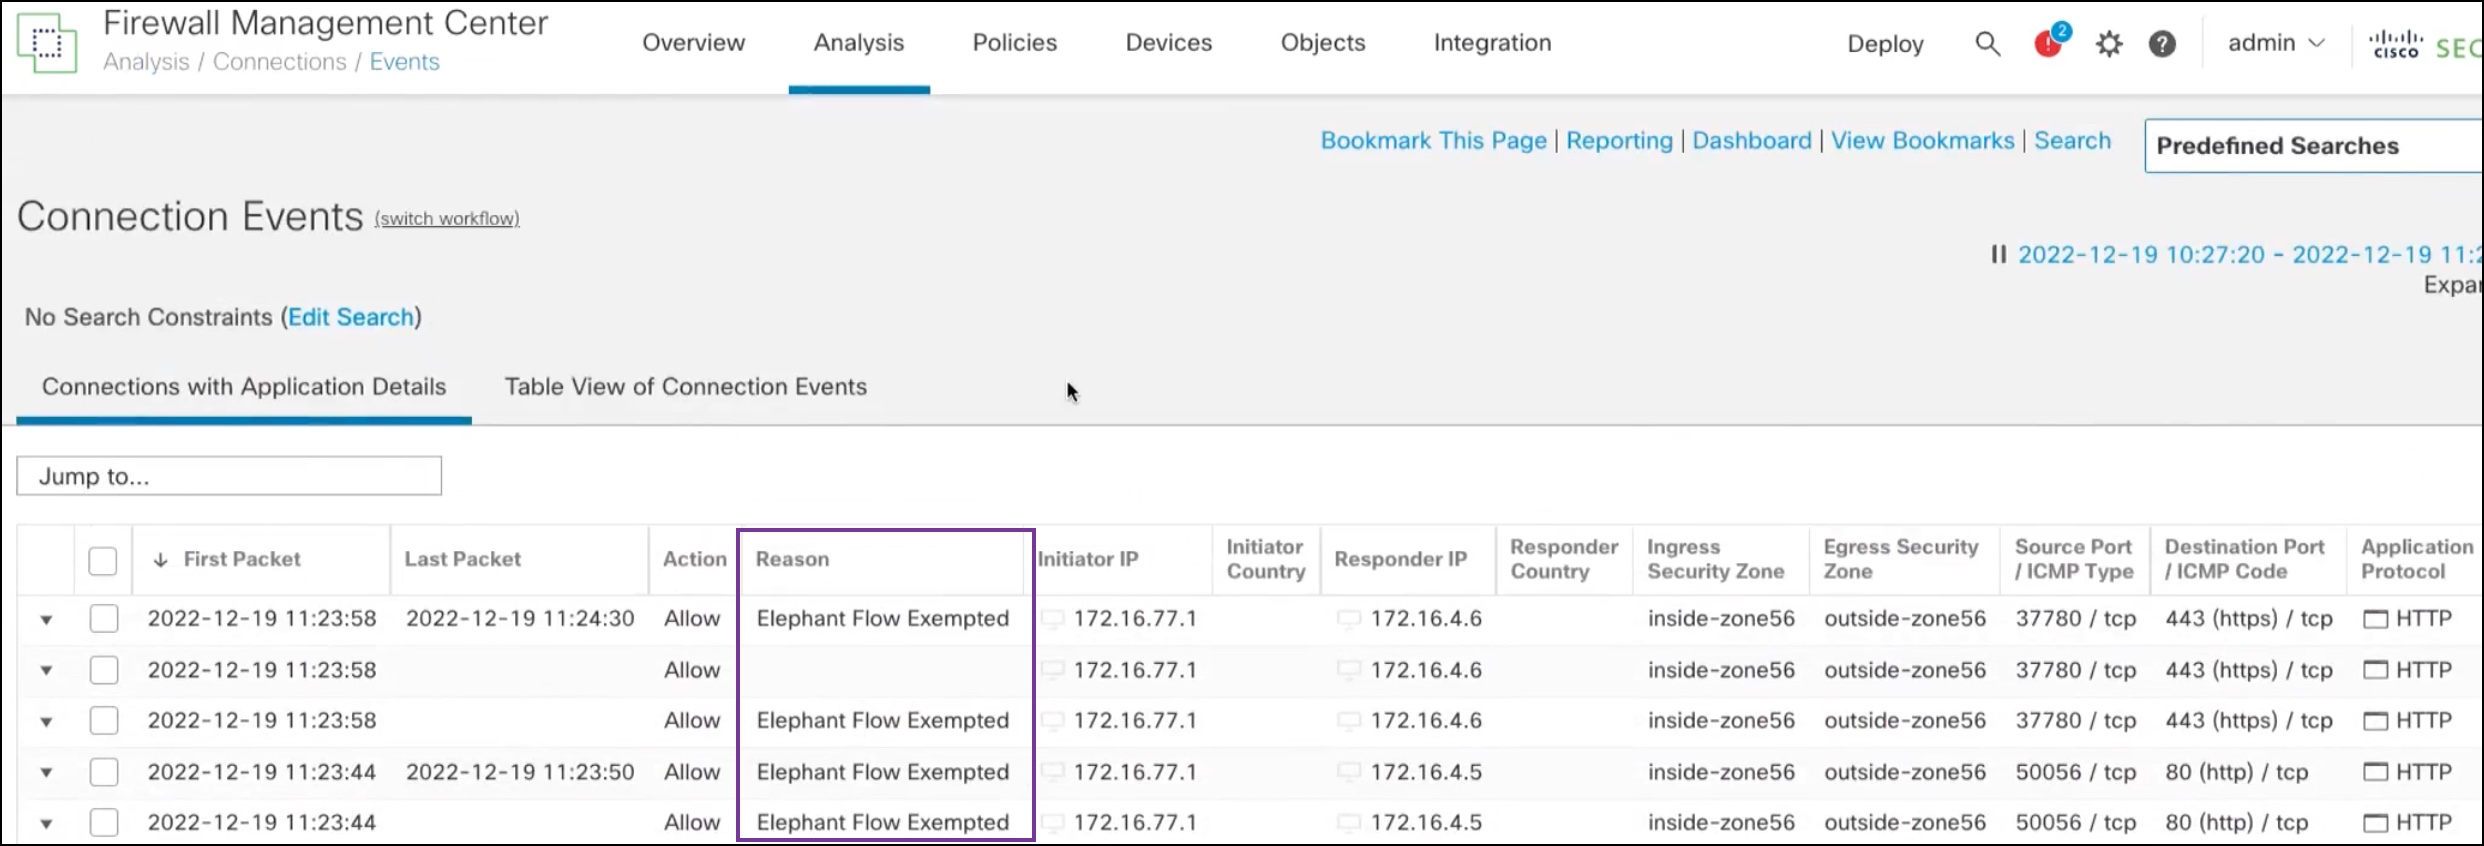The width and height of the screenshot is (2484, 846).
Task: Select checkbox for row with last packet 11:23:50
Action: [x=104, y=772]
